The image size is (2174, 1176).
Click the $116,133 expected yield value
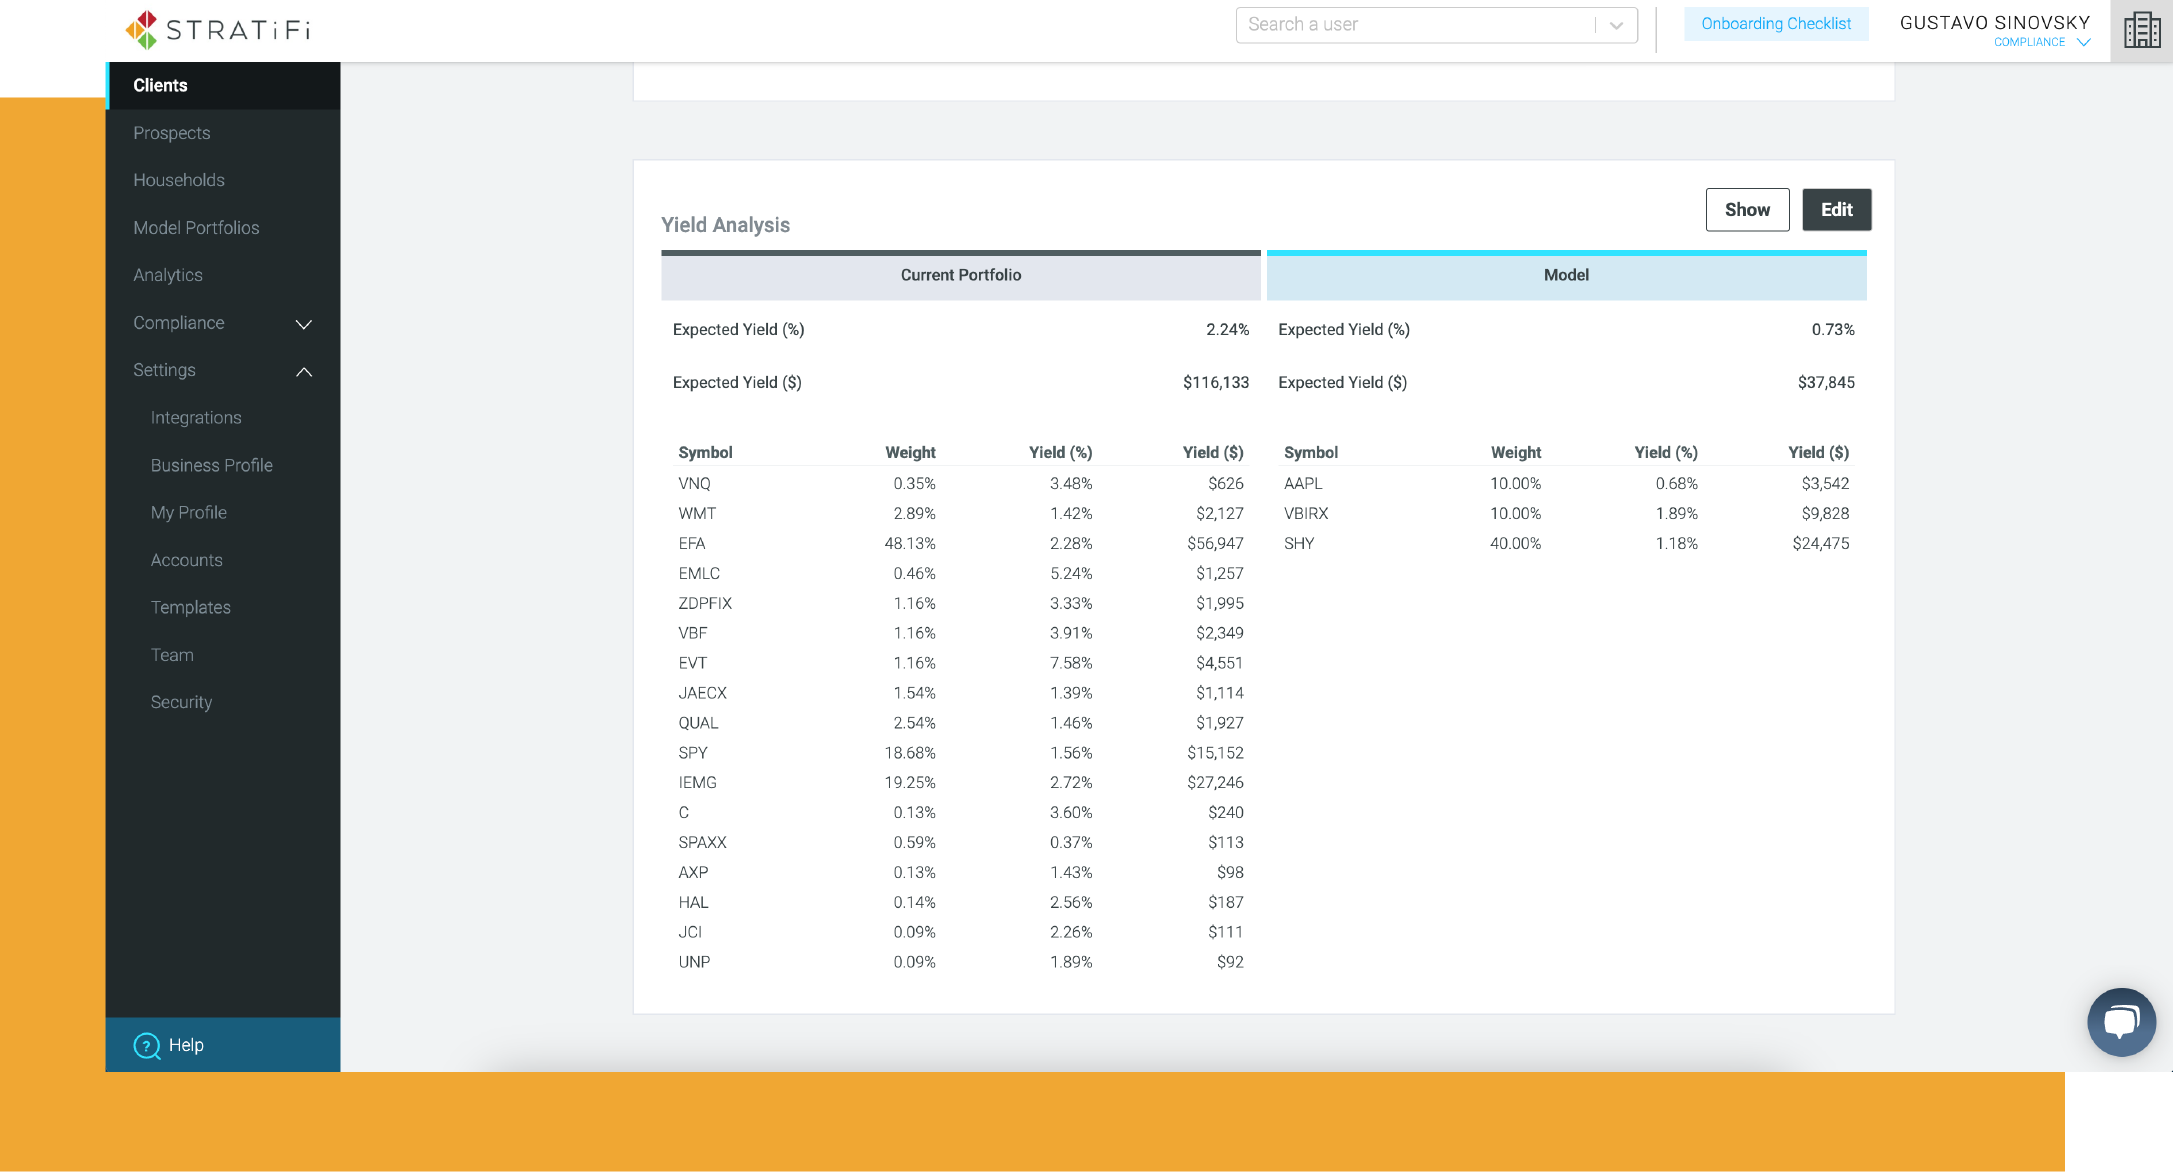coord(1216,383)
